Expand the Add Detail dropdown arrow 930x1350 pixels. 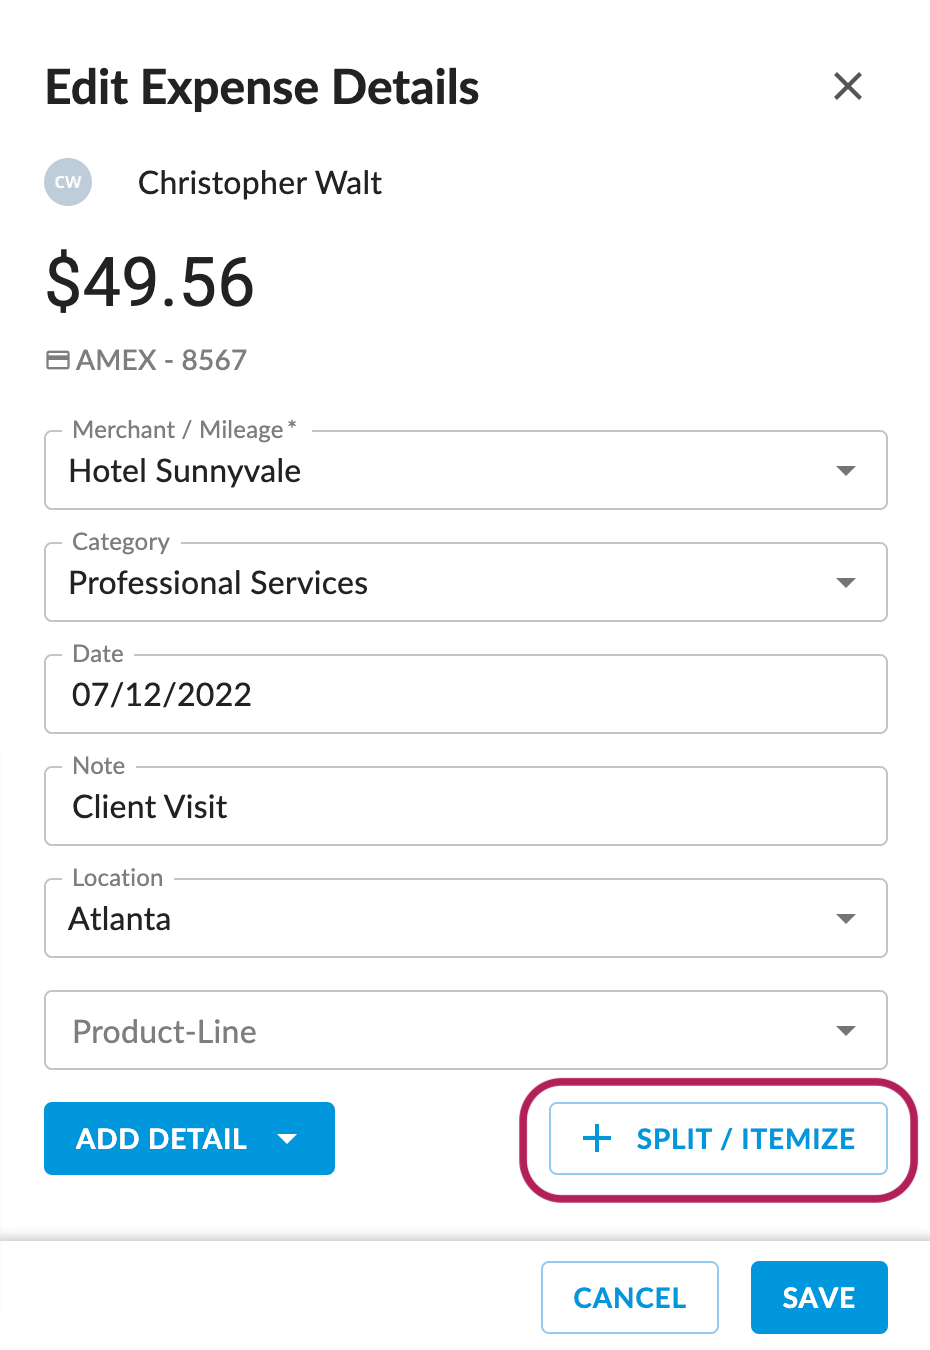pyautogui.click(x=290, y=1138)
